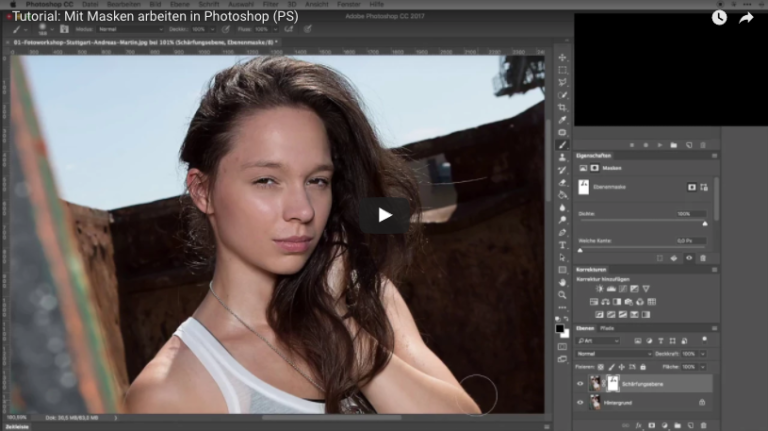Select the Crop tool

tap(562, 107)
